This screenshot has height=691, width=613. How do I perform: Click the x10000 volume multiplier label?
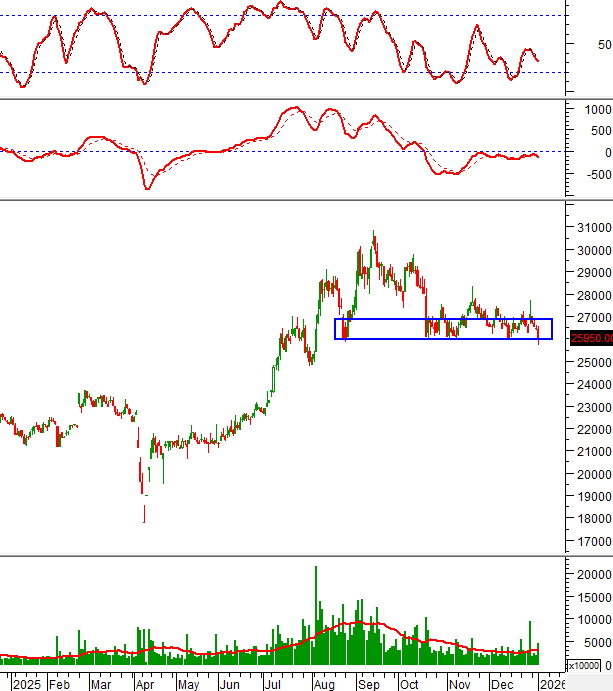pyautogui.click(x=584, y=665)
